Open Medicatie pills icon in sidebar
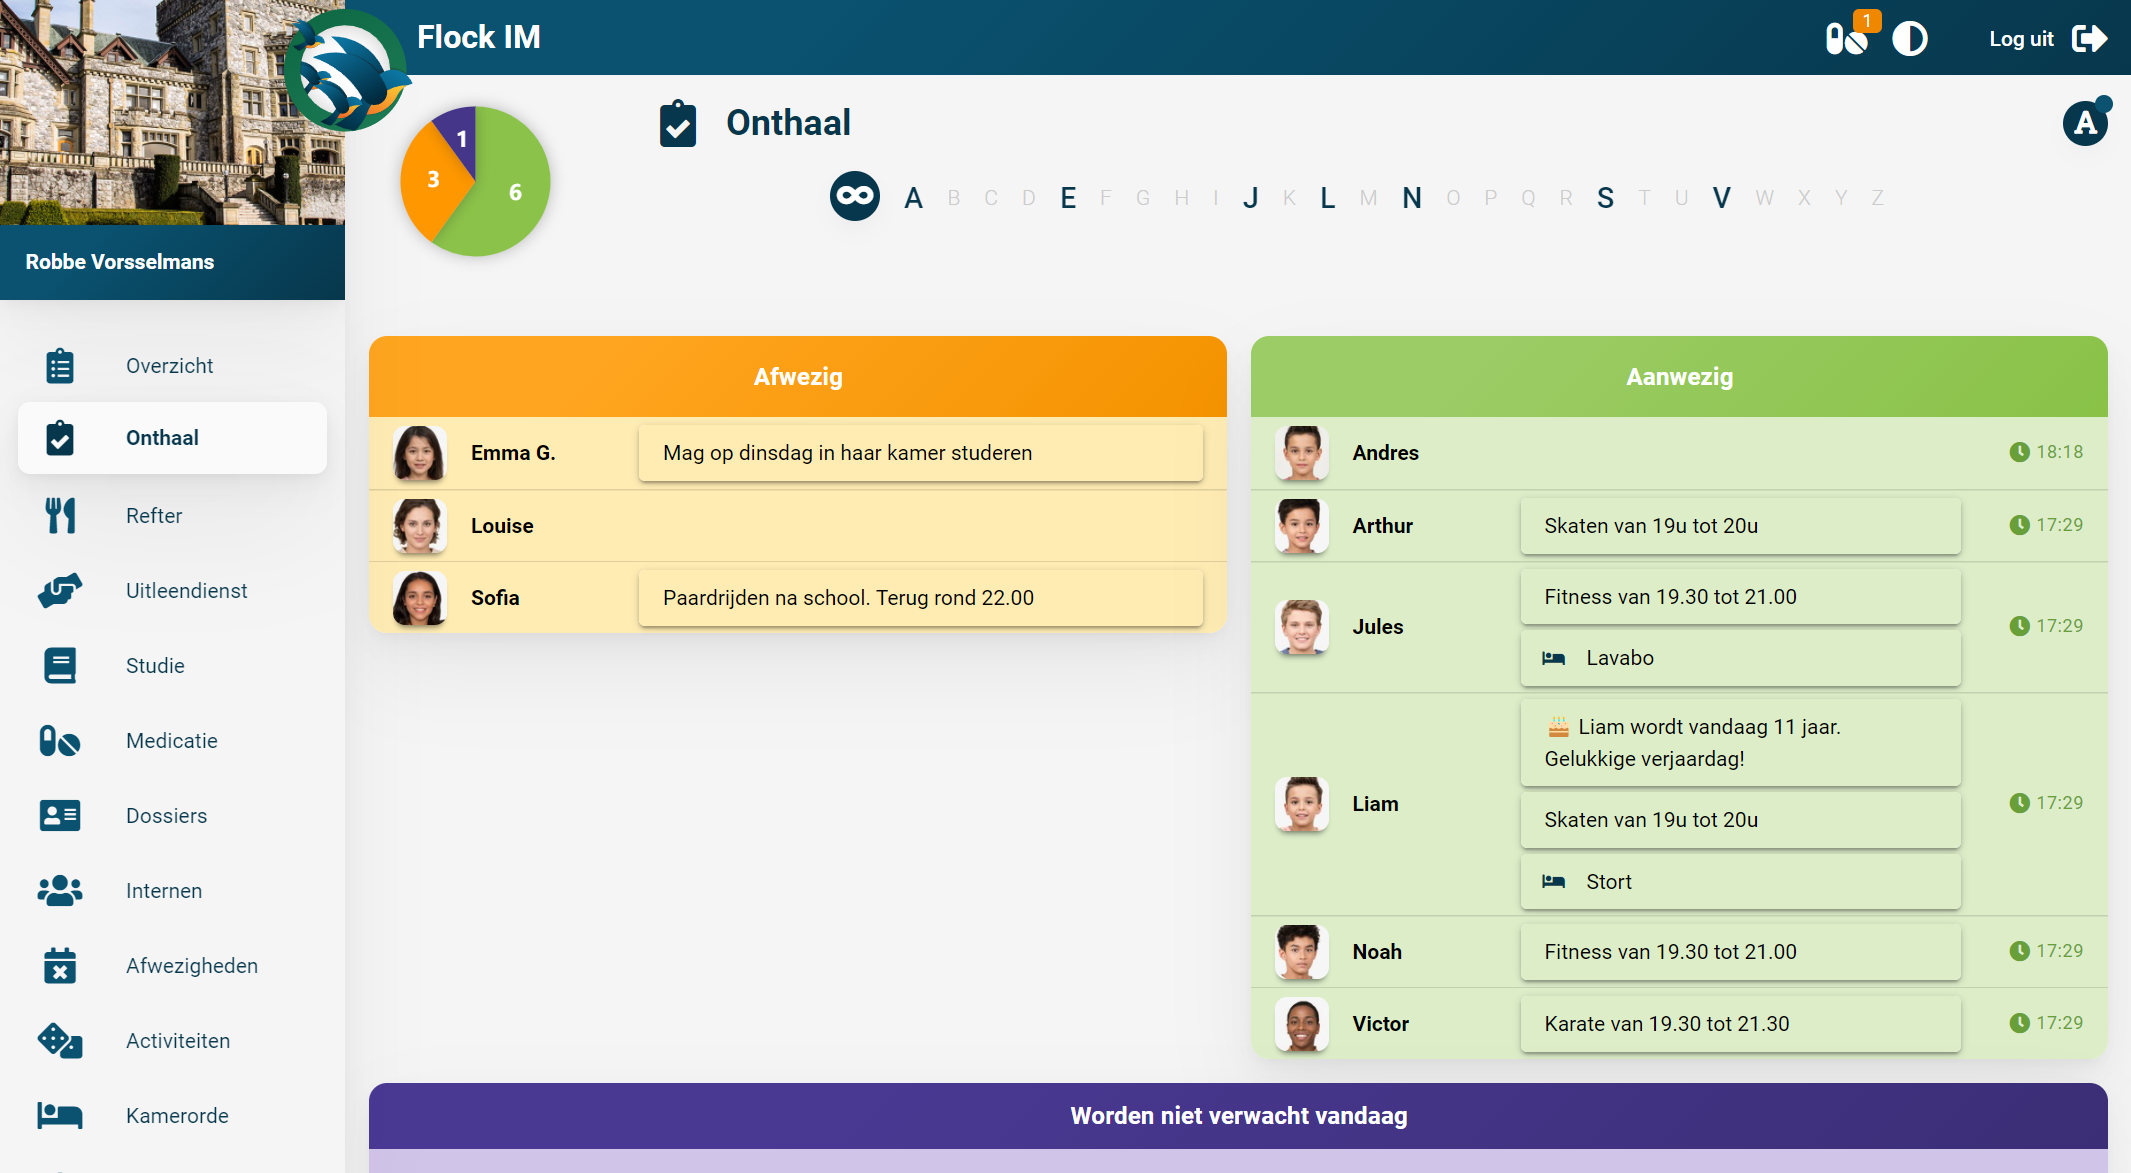The image size is (2131, 1173). 60,741
